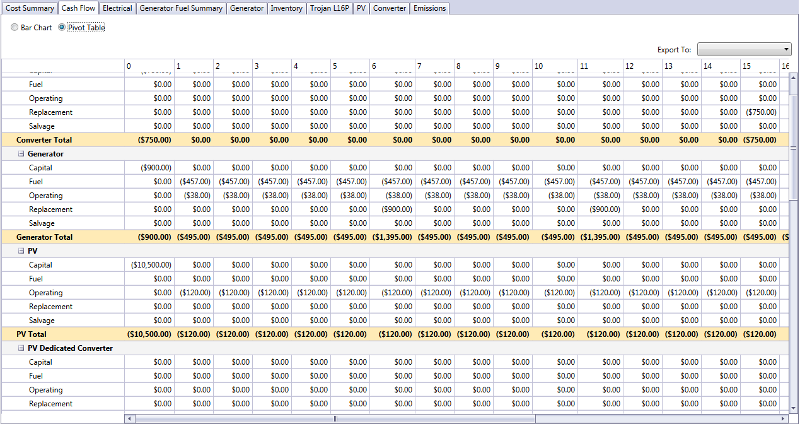Click the vertical scrollbar up arrow
Image resolution: width=800 pixels, height=424 pixels.
(794, 76)
